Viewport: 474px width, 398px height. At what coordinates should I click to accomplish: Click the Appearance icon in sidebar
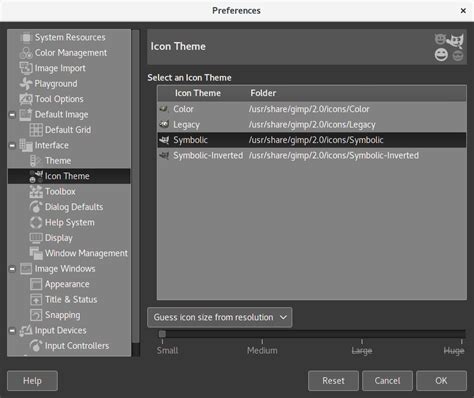(36, 284)
